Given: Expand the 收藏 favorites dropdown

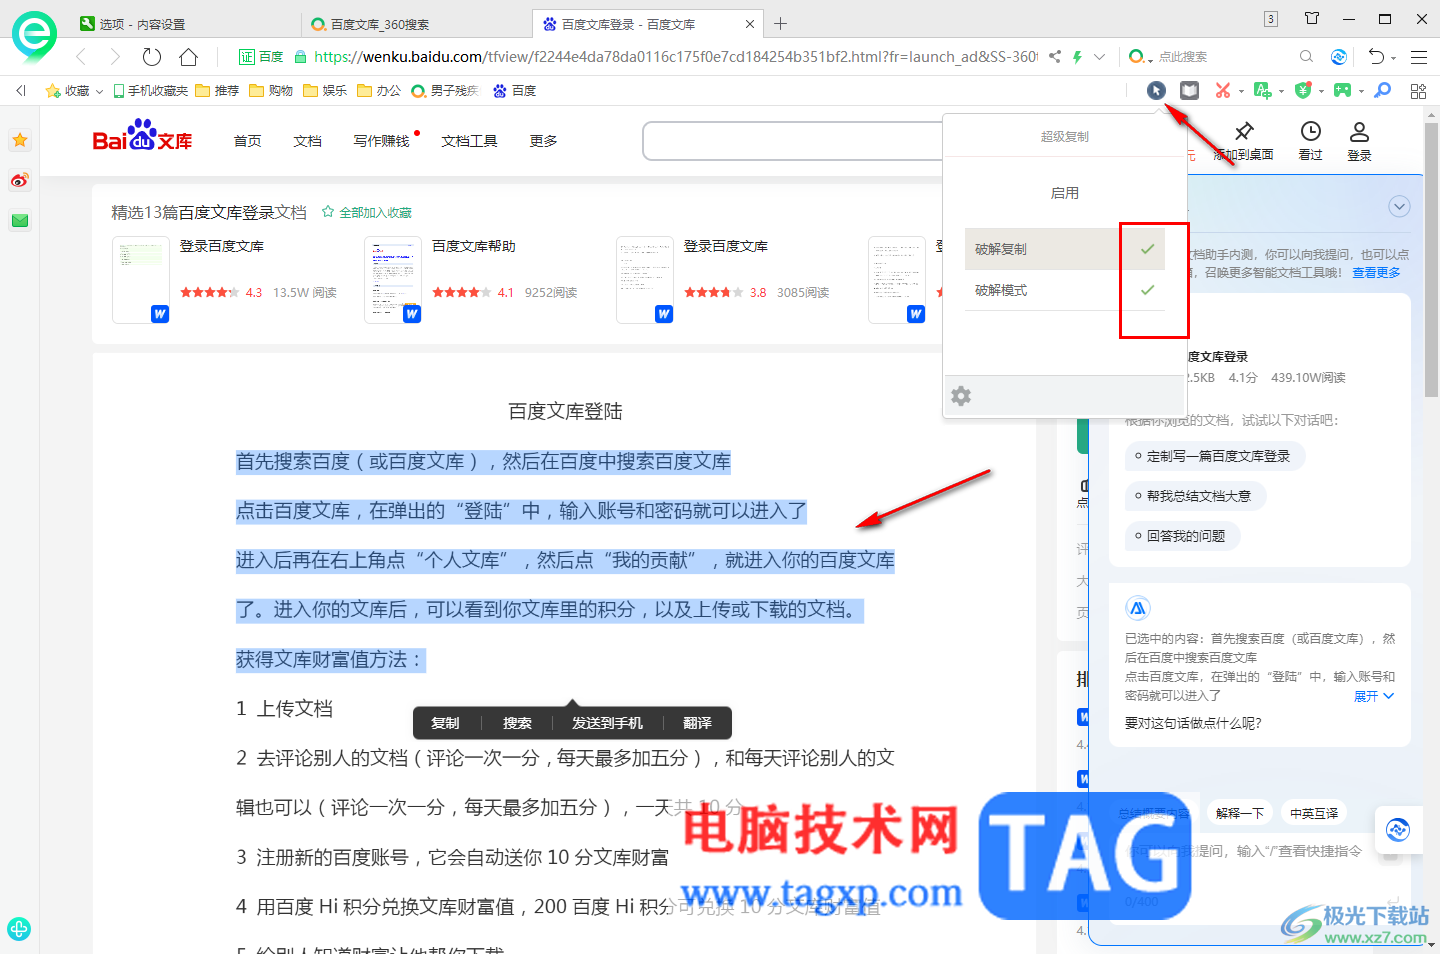Looking at the screenshot, I should click(x=99, y=91).
